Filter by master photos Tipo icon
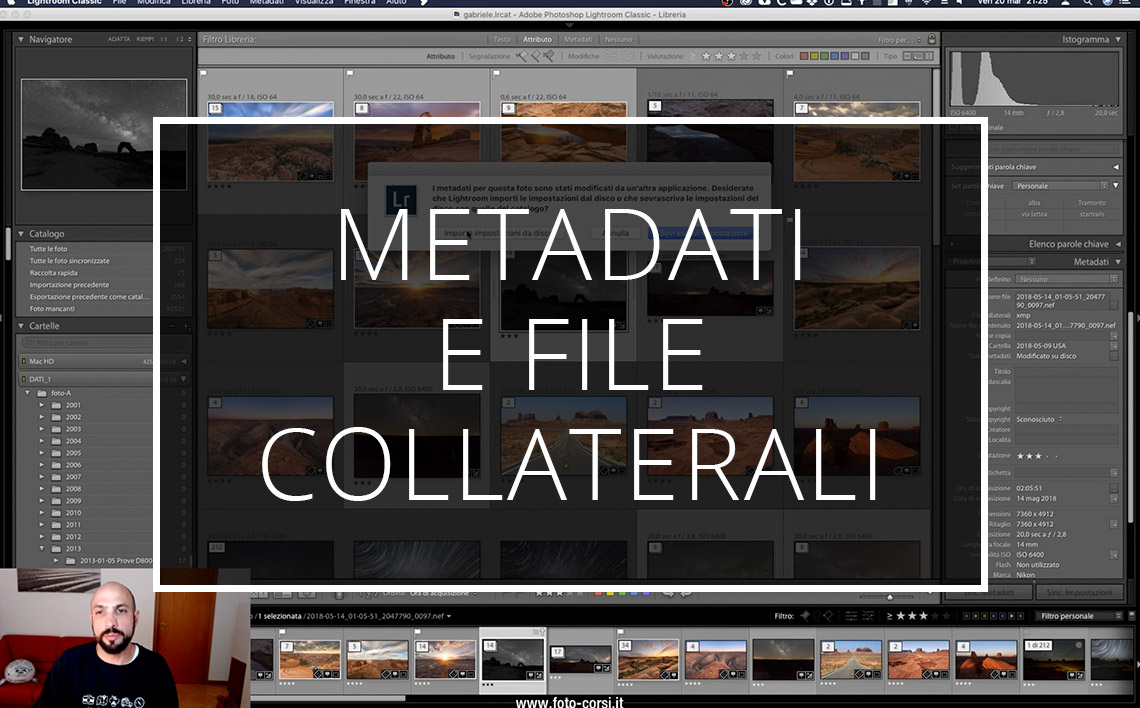 coord(907,56)
